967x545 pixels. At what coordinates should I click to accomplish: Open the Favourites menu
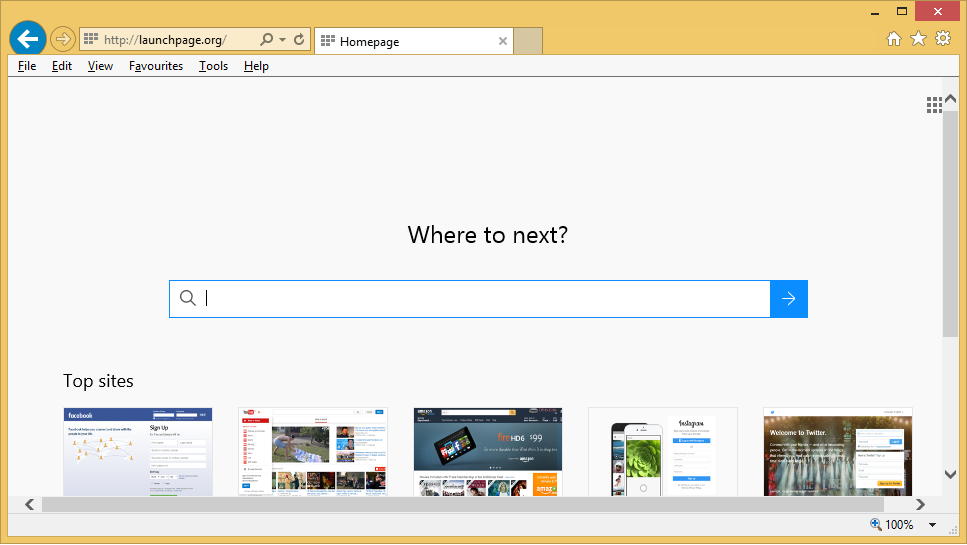(x=156, y=66)
